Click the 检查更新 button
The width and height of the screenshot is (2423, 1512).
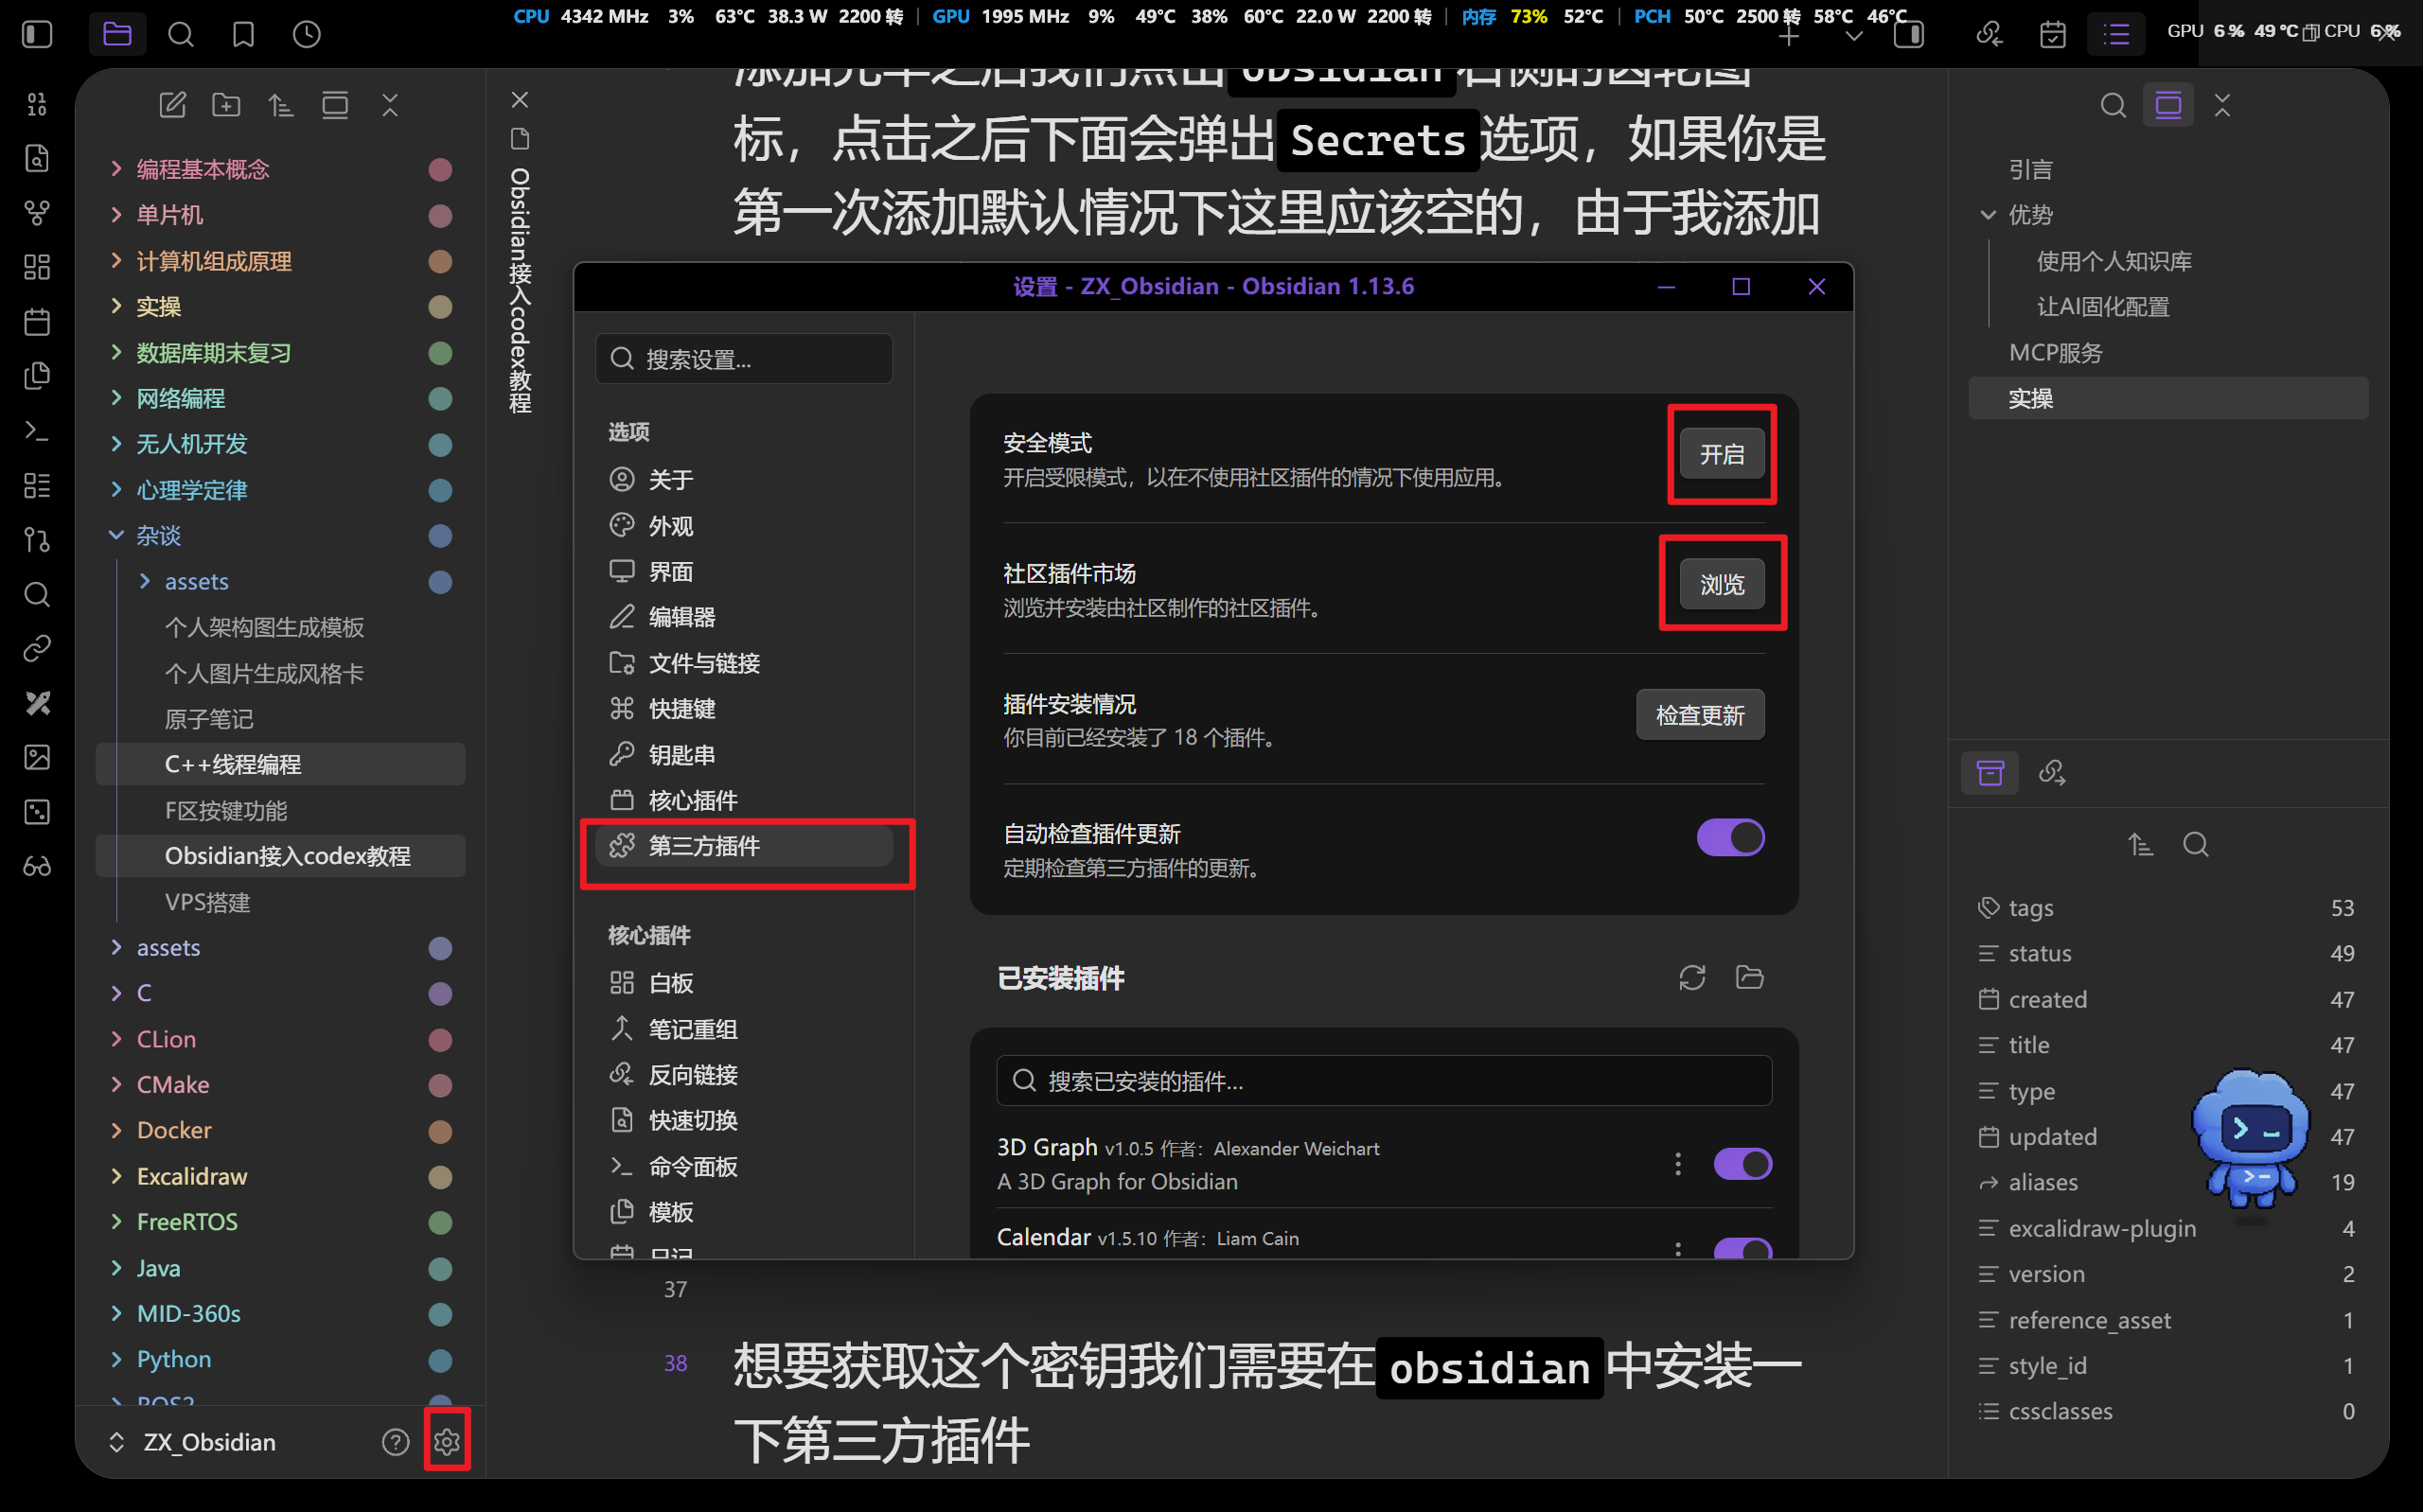tap(1700, 715)
